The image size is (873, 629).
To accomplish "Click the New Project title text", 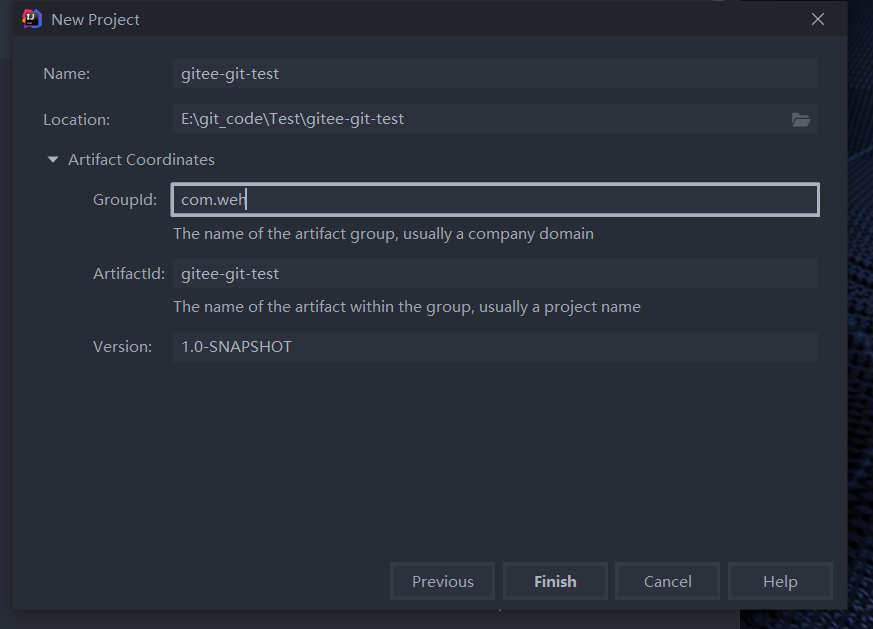I will point(95,19).
